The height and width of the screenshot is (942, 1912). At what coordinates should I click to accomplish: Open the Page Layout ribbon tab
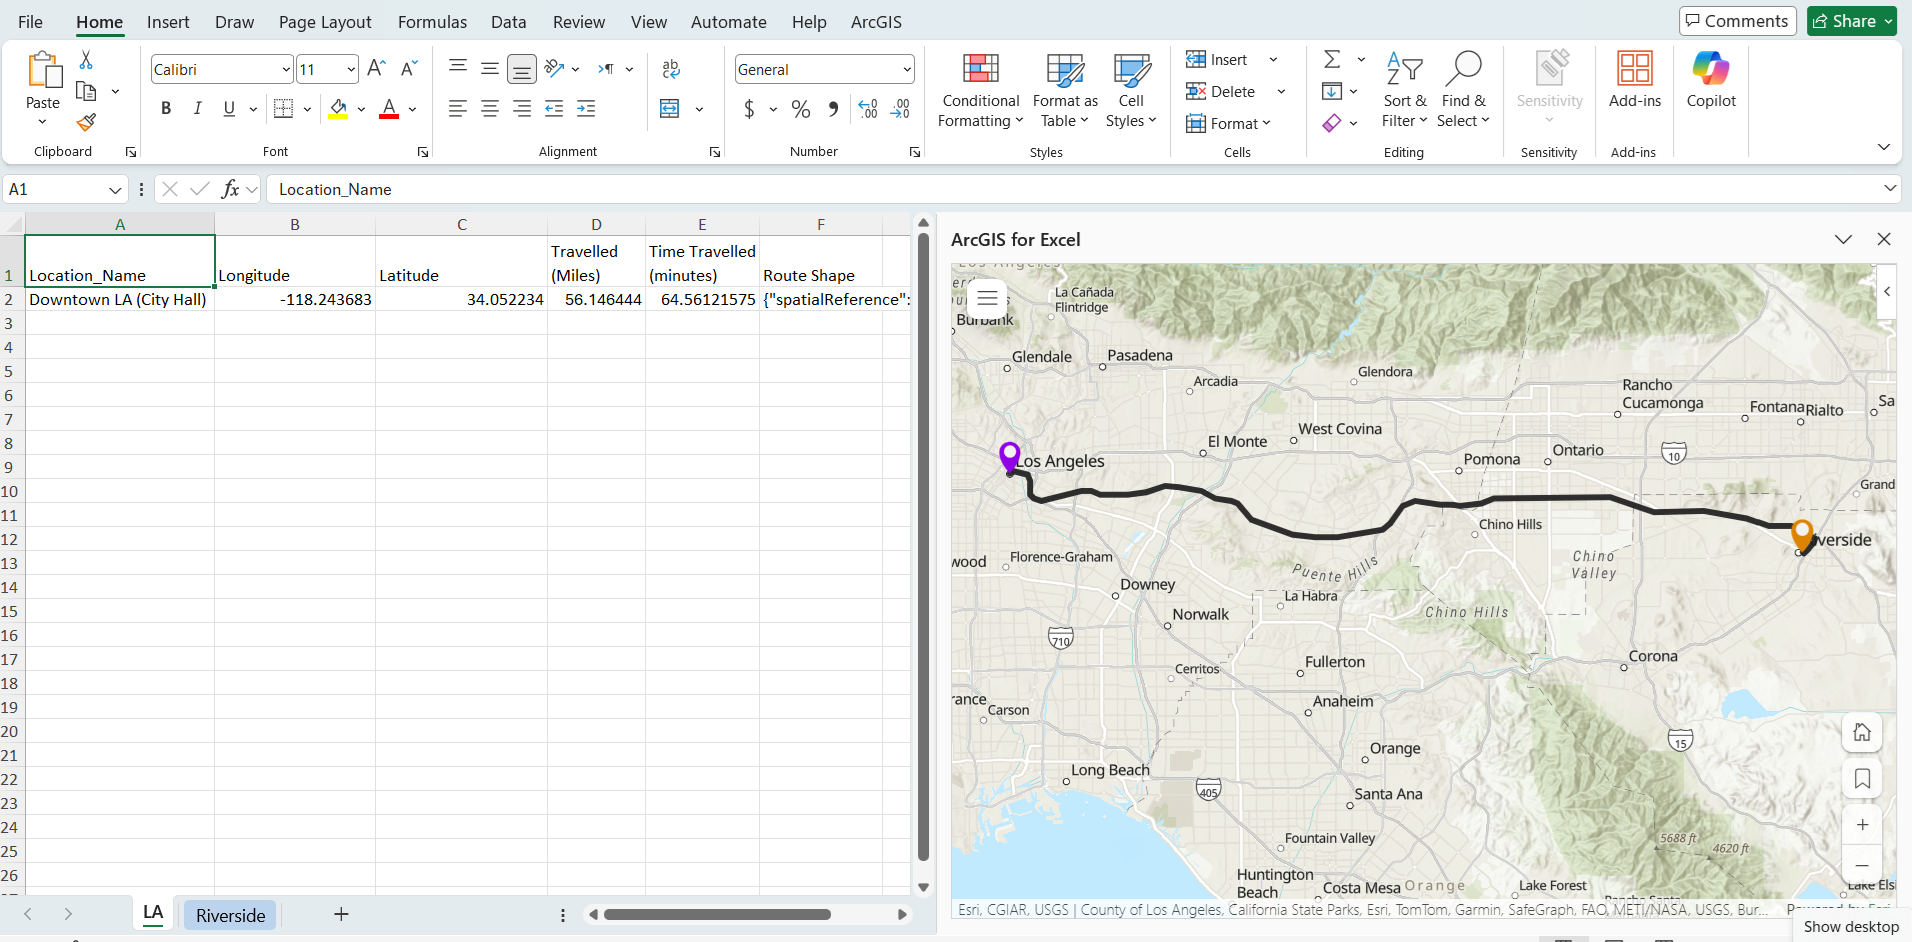click(x=325, y=22)
